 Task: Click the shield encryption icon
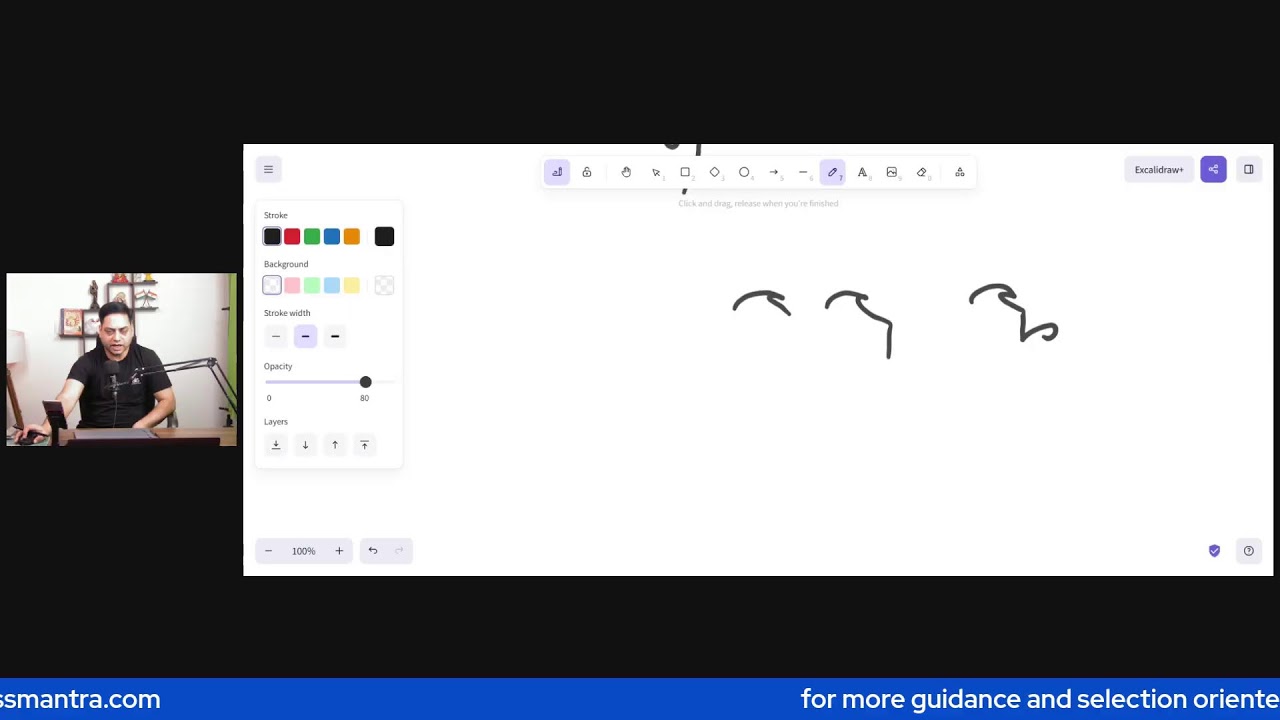coord(1214,551)
